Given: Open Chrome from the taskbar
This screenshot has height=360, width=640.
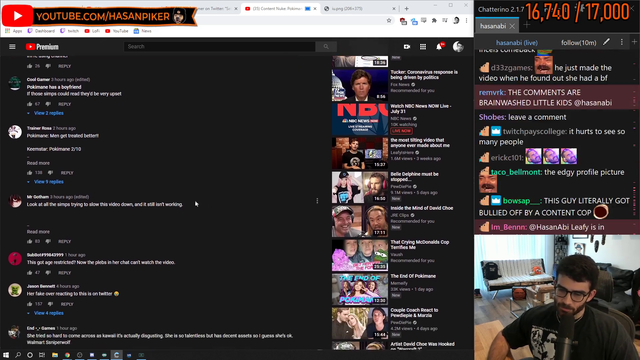Looking at the screenshot, I should [x=67, y=355].
